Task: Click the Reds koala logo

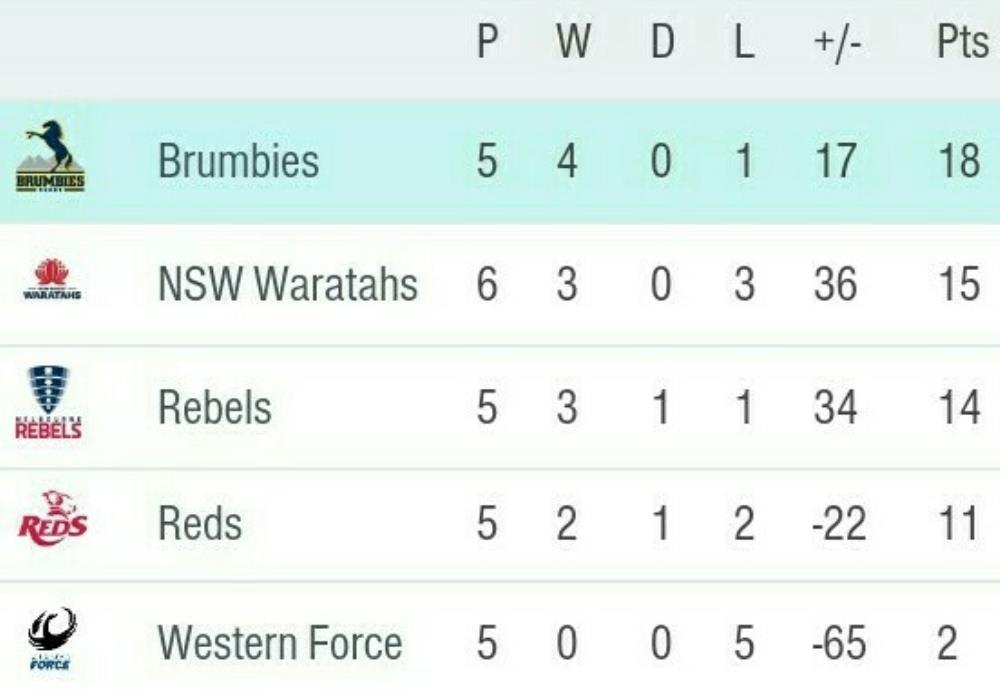Action: click(52, 519)
